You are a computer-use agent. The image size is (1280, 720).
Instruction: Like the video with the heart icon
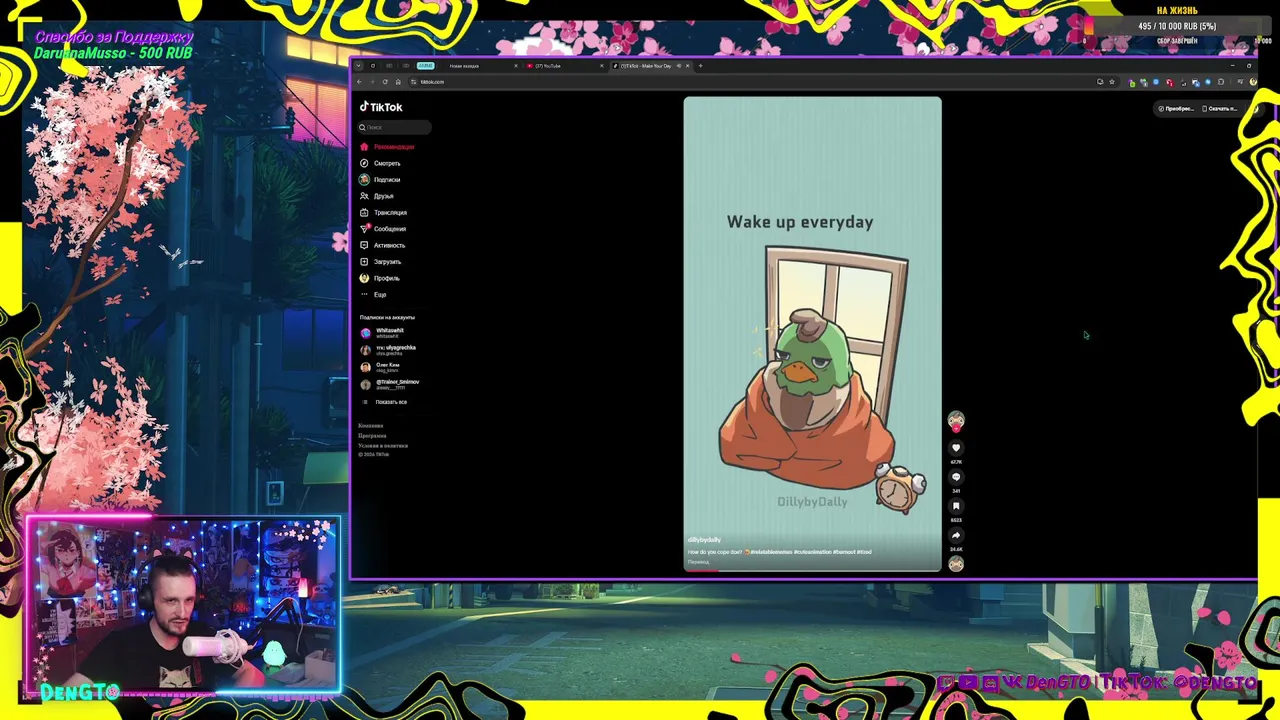tap(956, 448)
